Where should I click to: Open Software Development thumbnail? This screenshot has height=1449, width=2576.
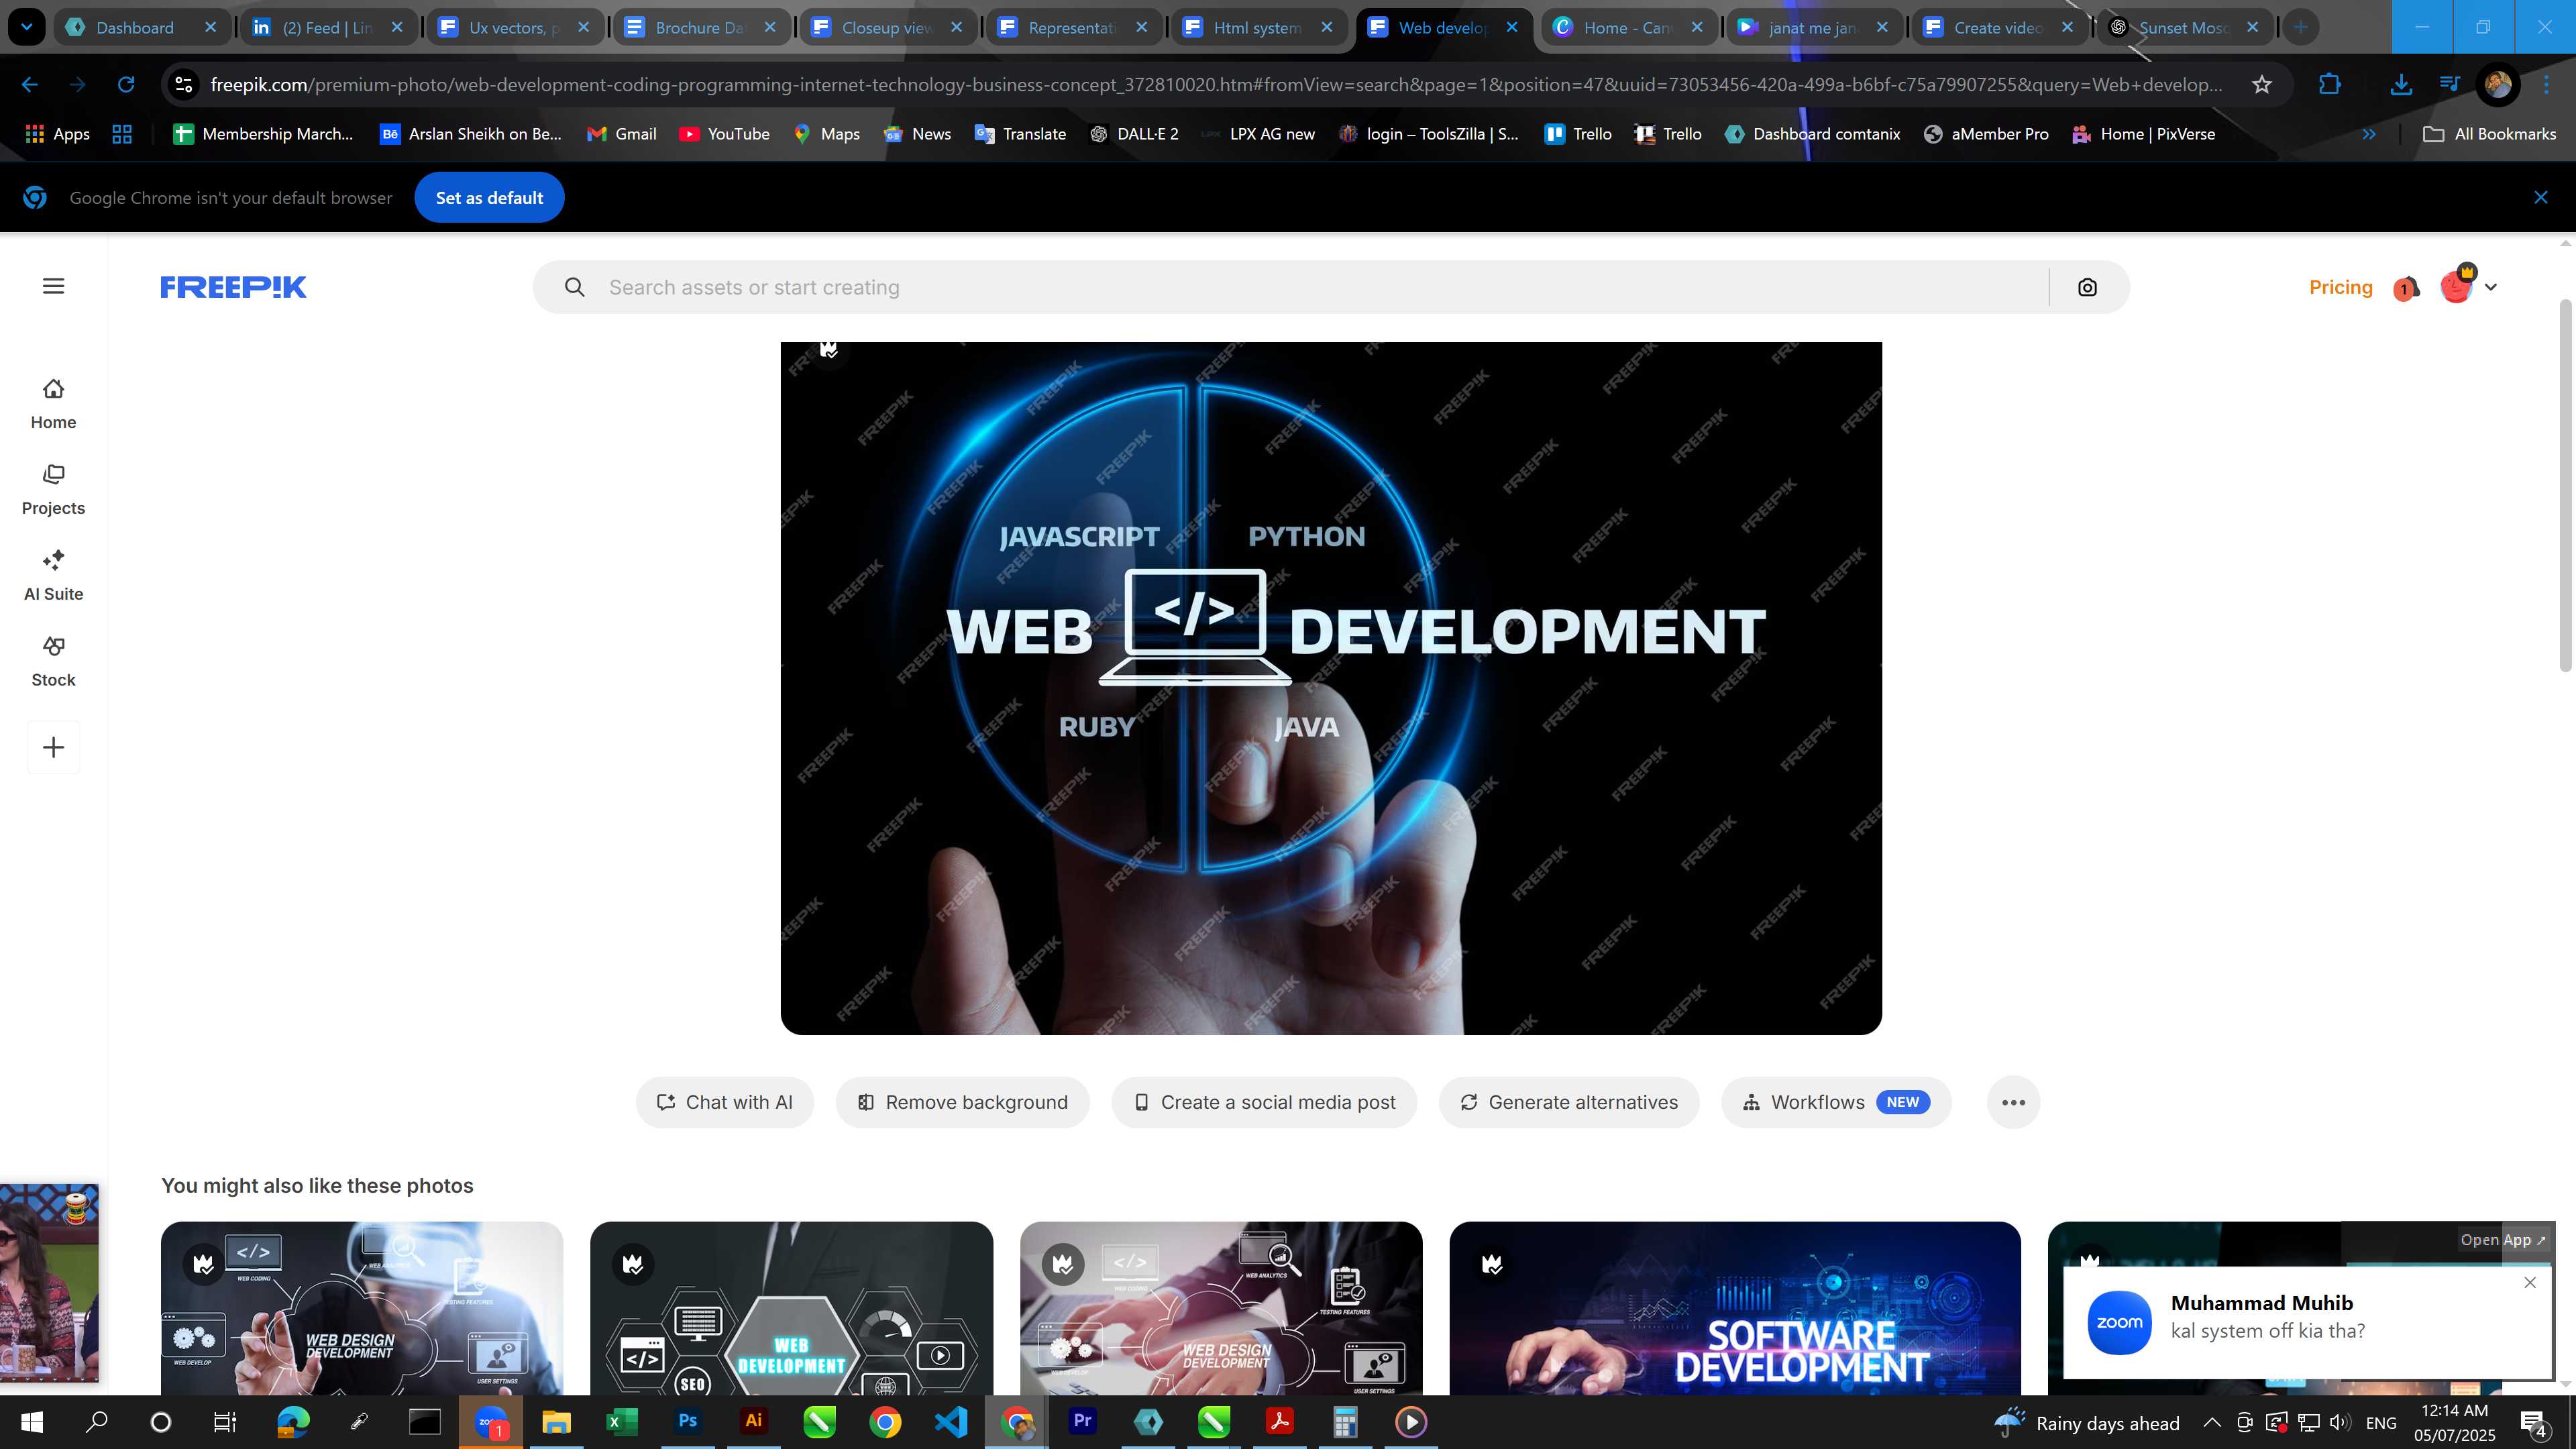1734,1308
